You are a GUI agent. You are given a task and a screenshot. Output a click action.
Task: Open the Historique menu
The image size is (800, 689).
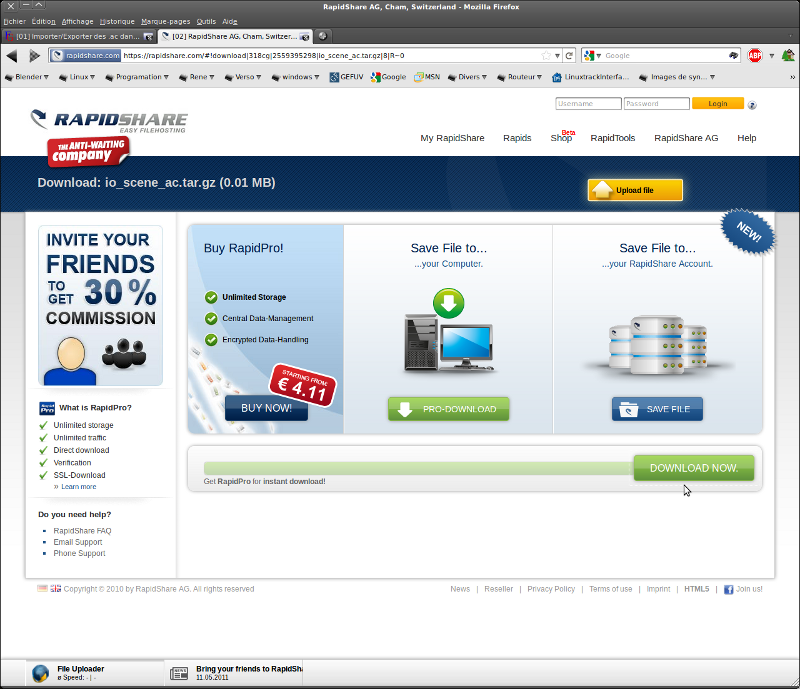117,21
